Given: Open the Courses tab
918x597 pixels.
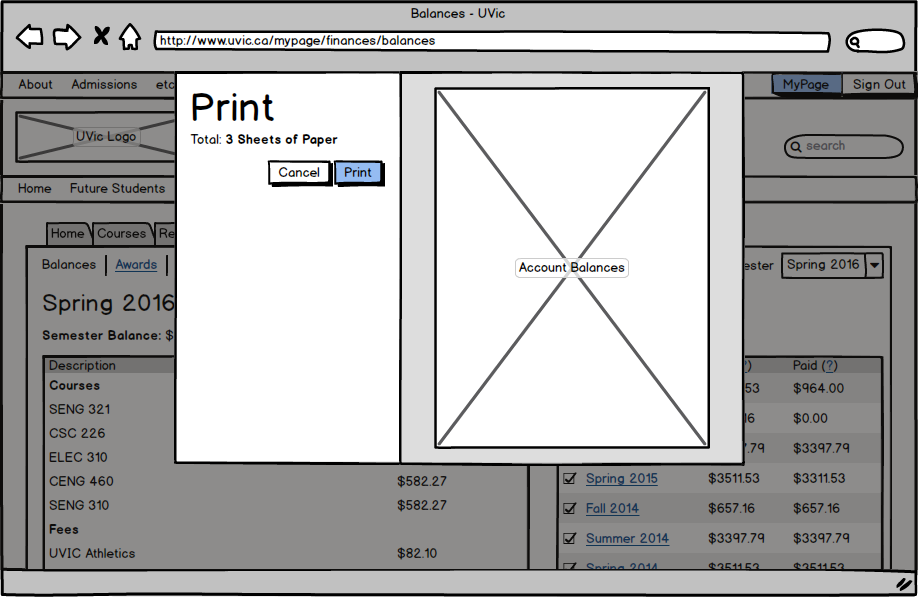Looking at the screenshot, I should (x=122, y=234).
